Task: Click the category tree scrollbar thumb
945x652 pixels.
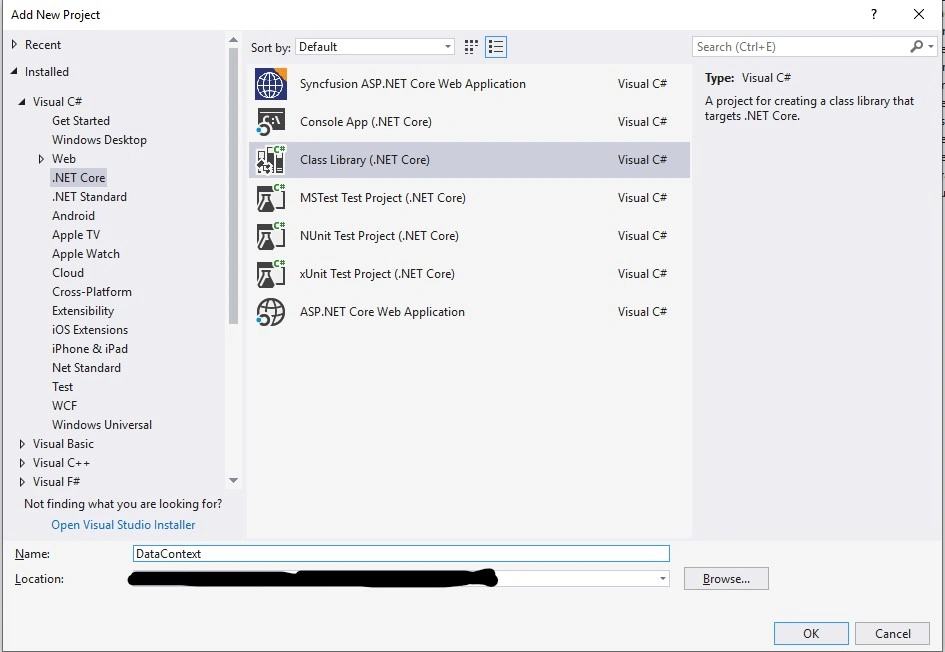Action: 233,186
